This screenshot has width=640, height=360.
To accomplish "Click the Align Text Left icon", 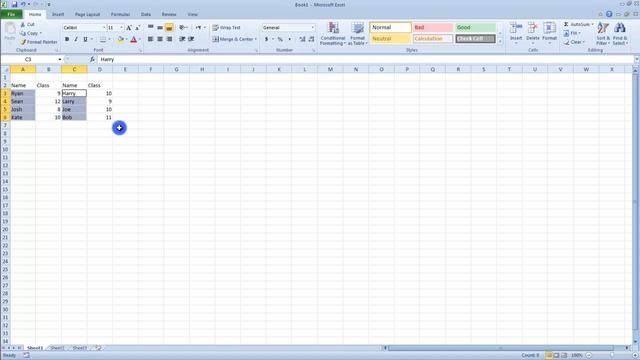I will pos(151,39).
